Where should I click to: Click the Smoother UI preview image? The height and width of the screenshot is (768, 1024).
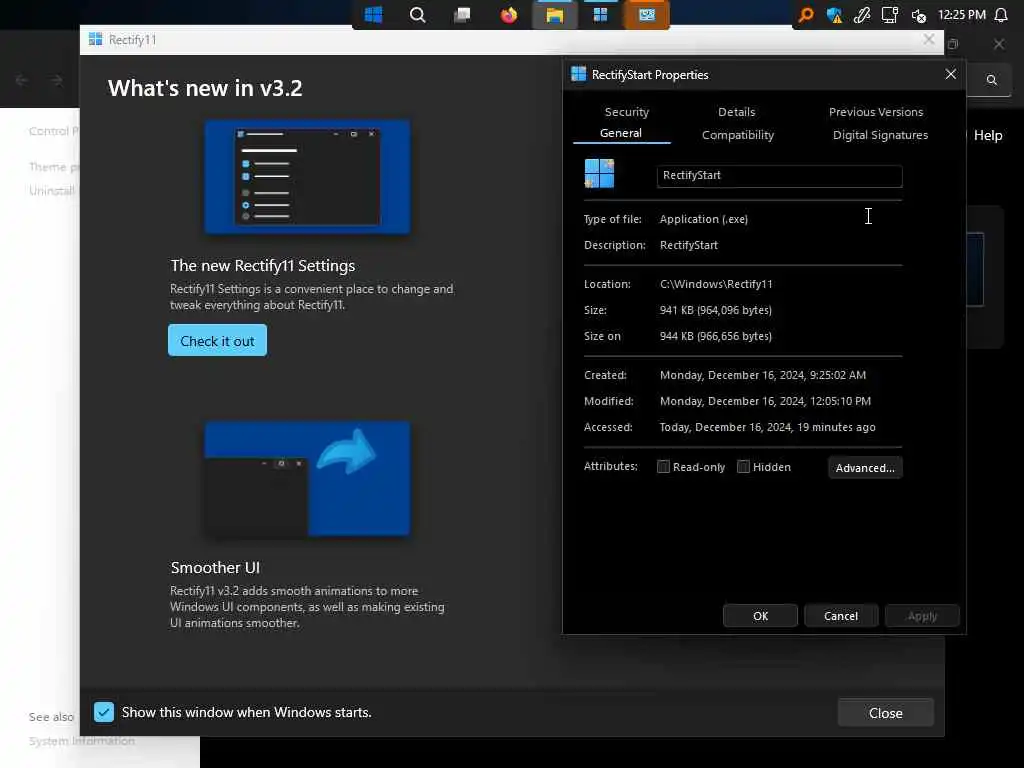point(308,479)
